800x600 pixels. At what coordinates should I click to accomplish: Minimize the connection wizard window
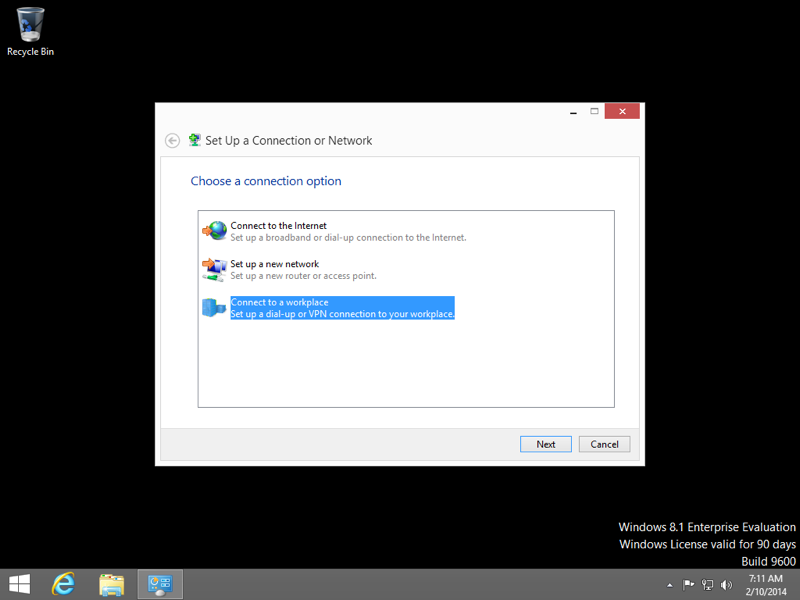[573, 111]
